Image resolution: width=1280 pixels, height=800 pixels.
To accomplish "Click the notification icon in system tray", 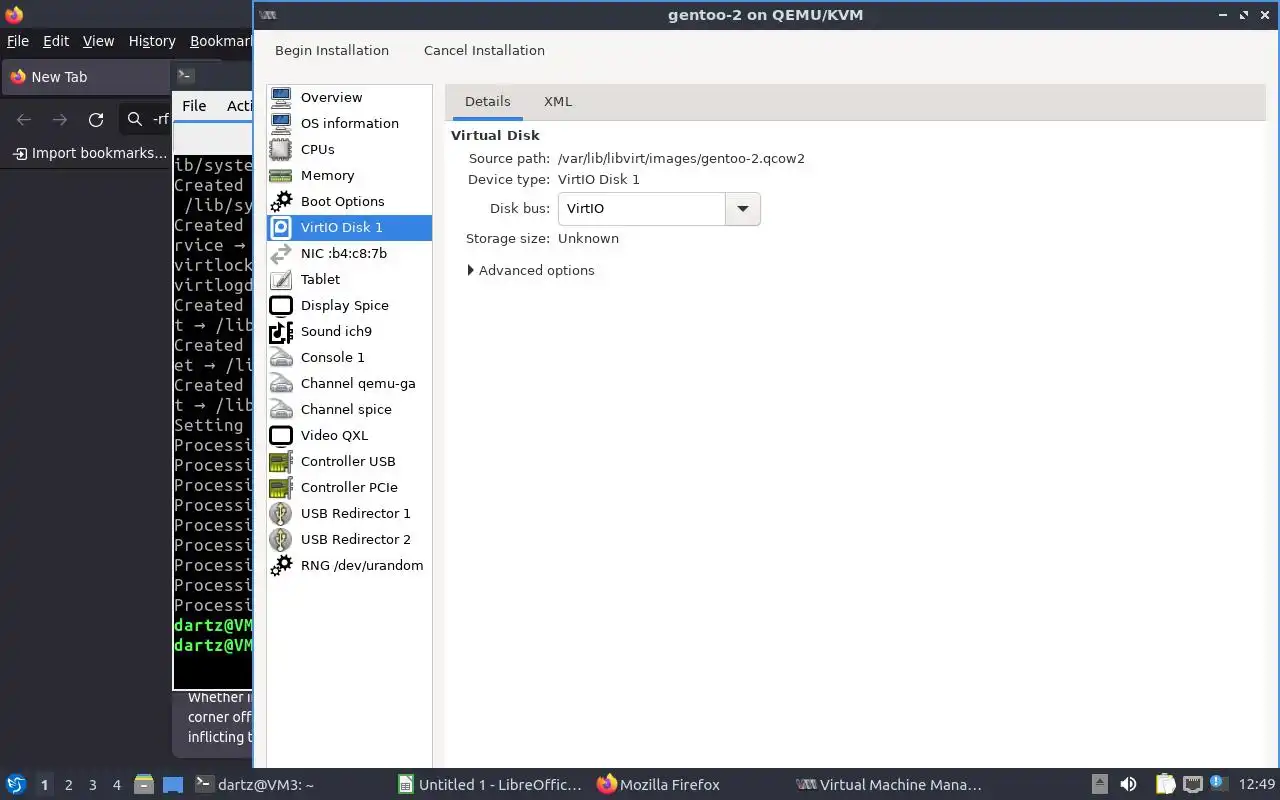I will click(x=1218, y=784).
